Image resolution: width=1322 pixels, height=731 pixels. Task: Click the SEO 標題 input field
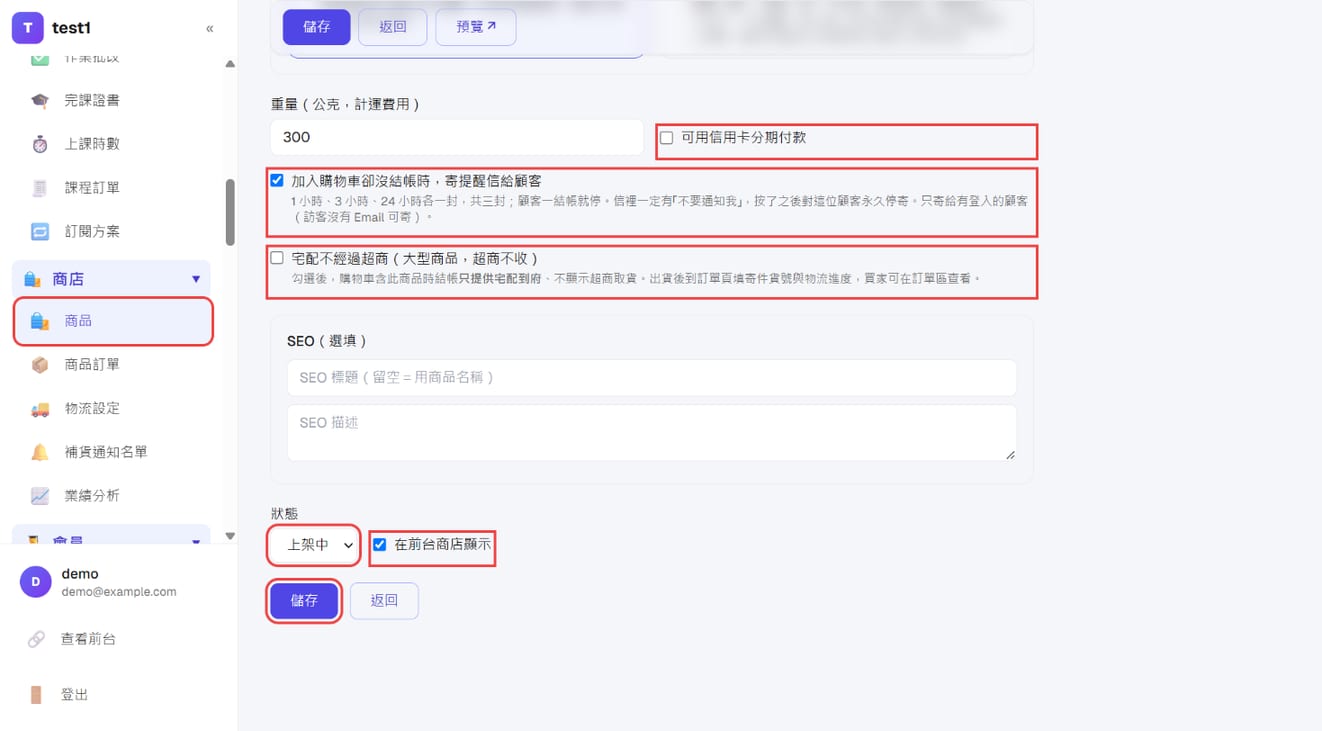pos(652,378)
